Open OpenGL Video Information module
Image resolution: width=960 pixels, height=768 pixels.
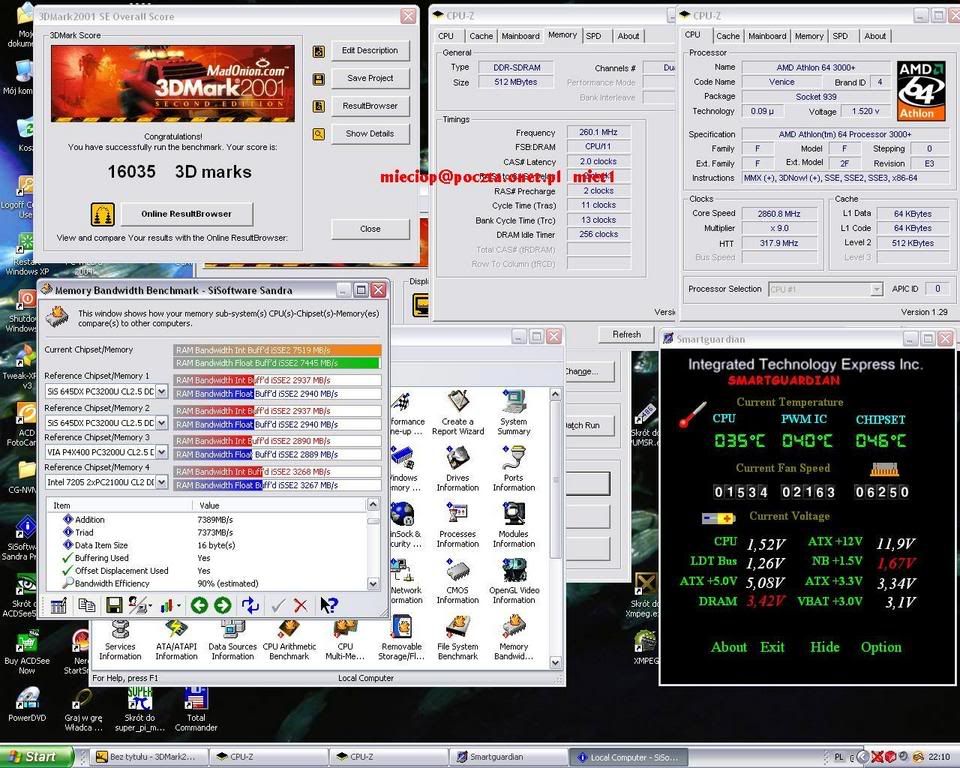[x=514, y=582]
